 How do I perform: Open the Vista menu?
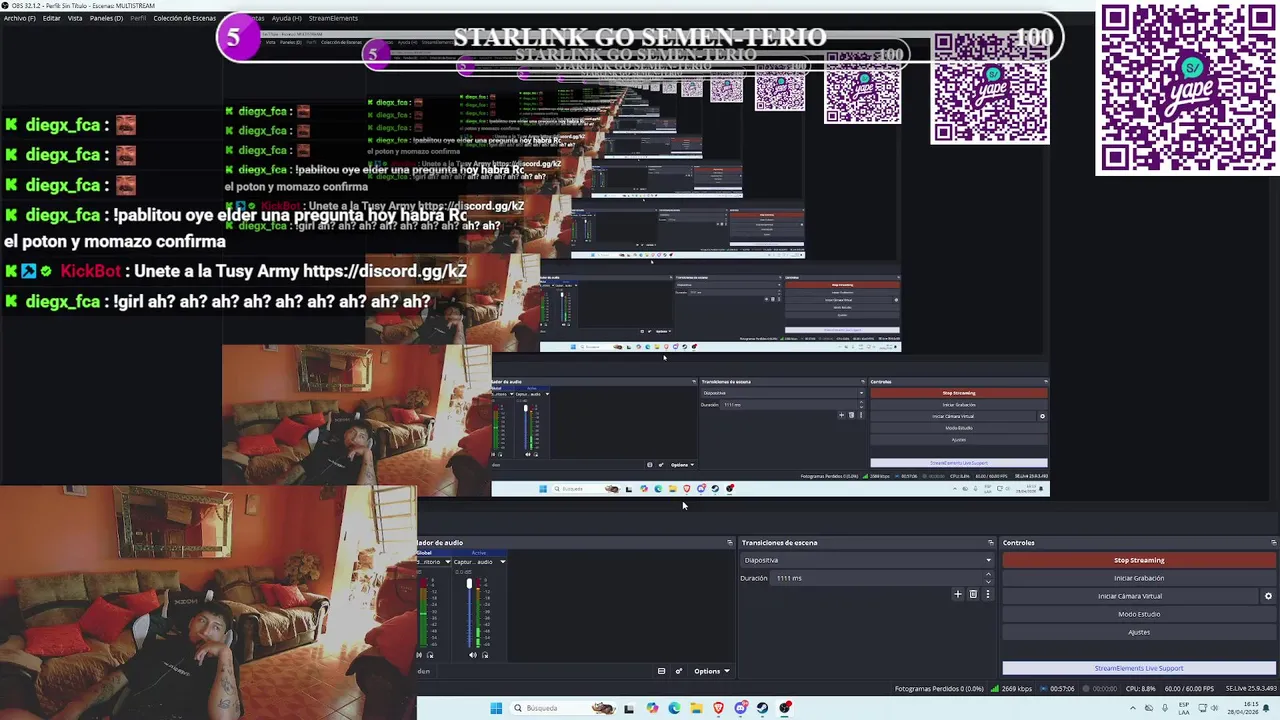tap(75, 18)
